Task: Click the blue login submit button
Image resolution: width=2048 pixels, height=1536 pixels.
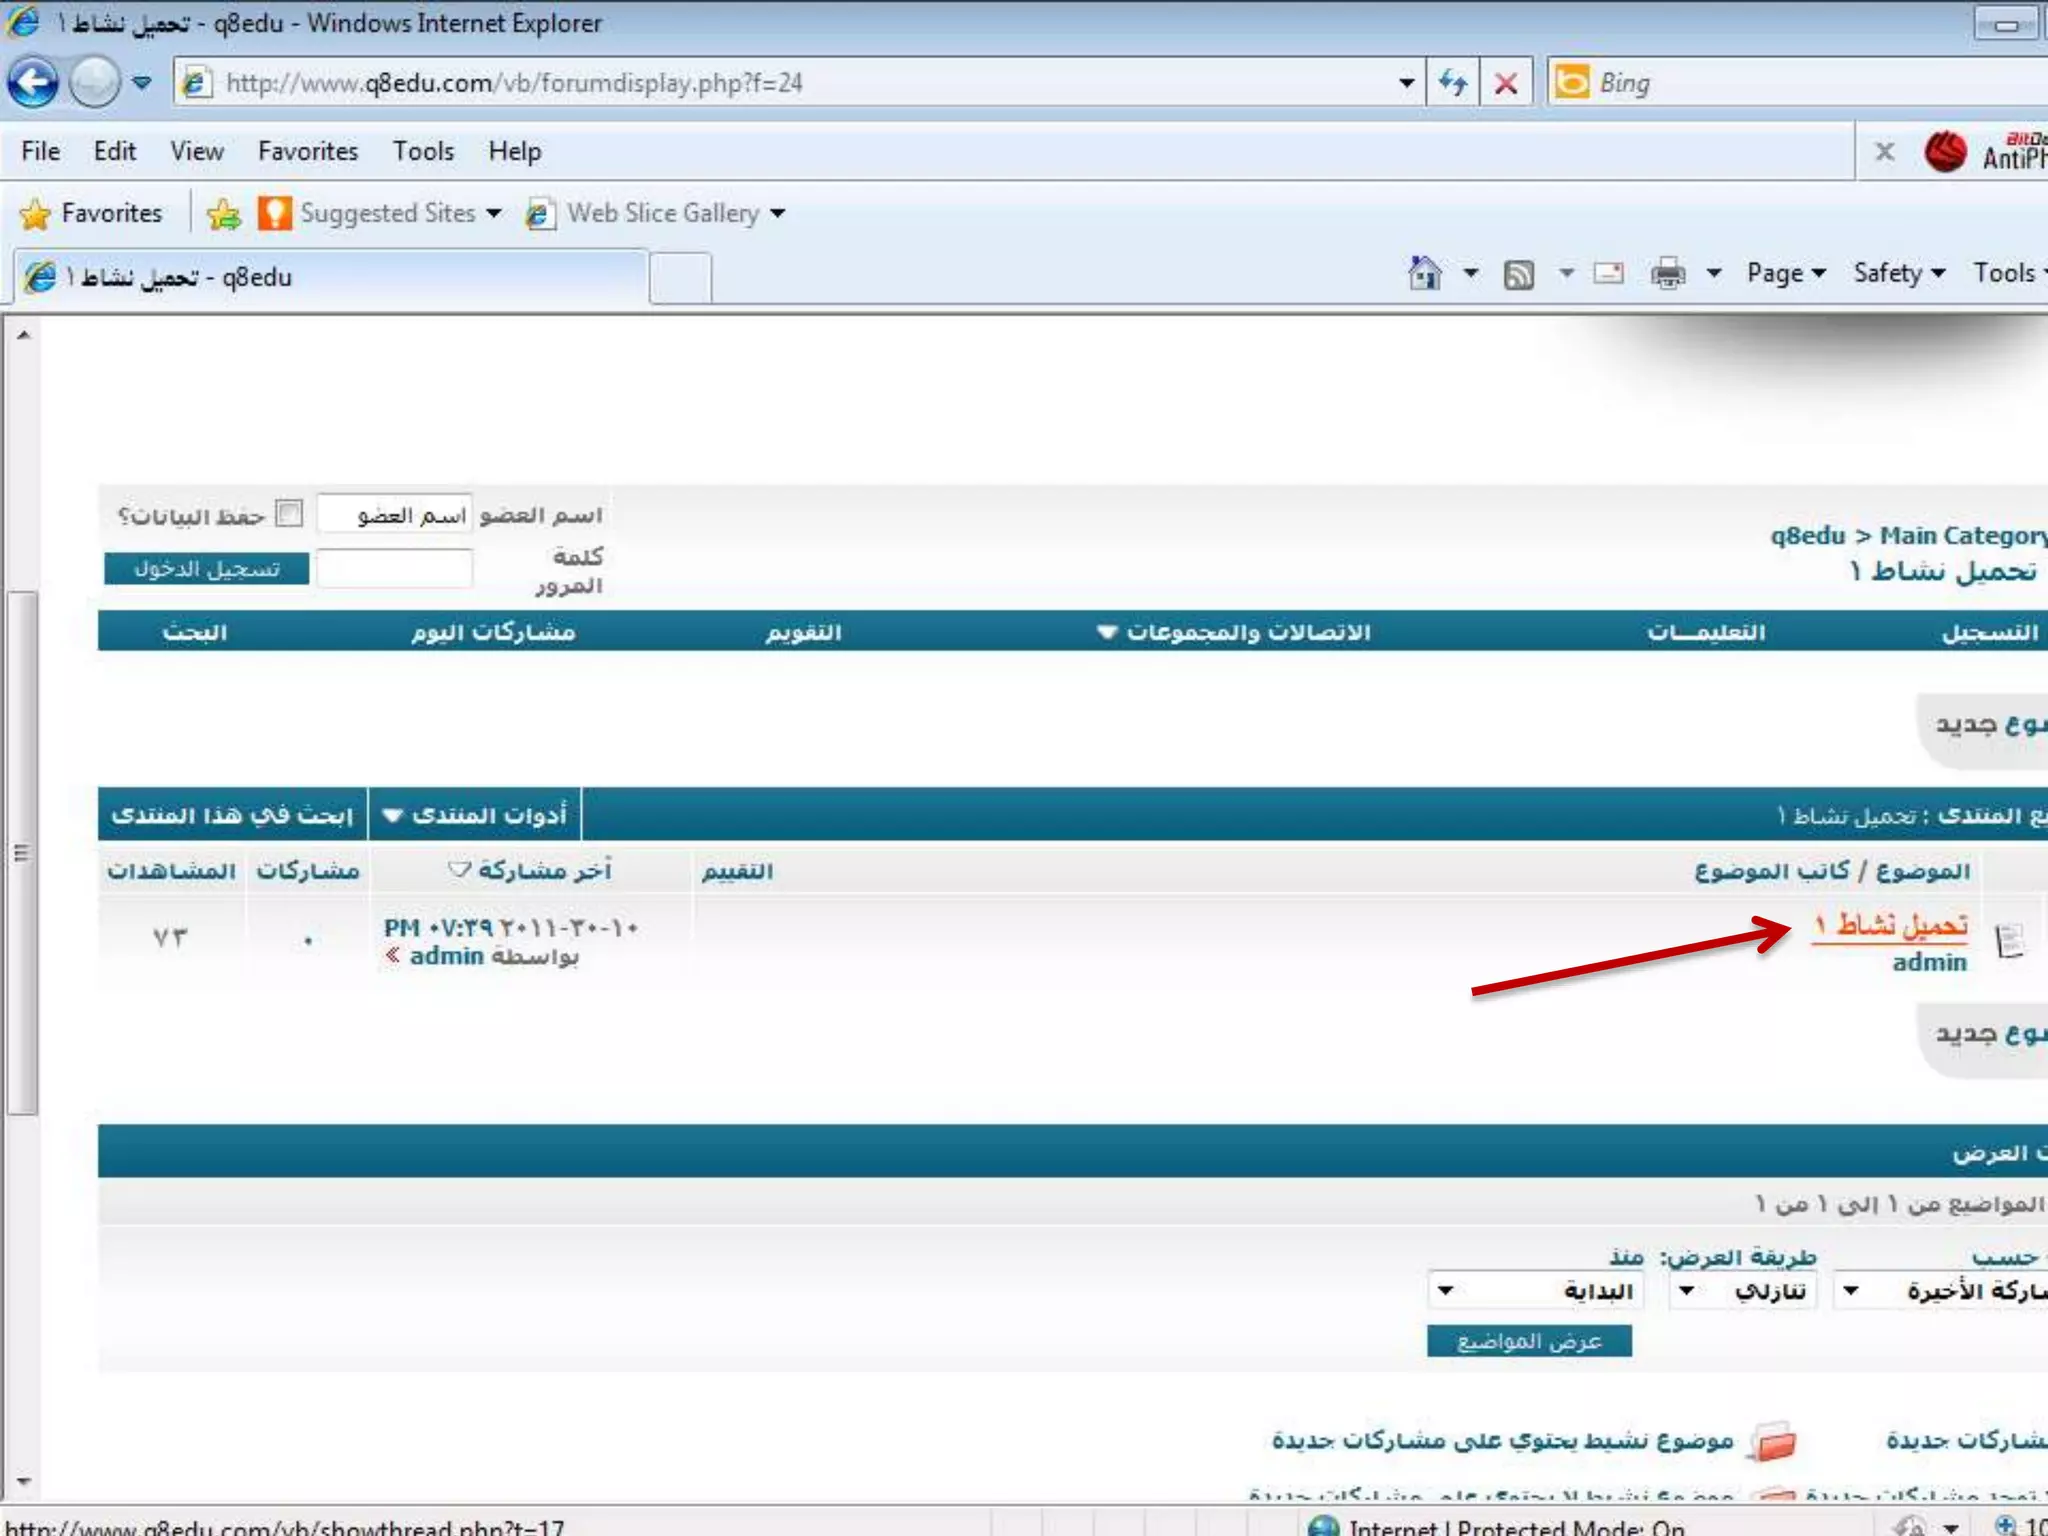Action: tap(207, 569)
